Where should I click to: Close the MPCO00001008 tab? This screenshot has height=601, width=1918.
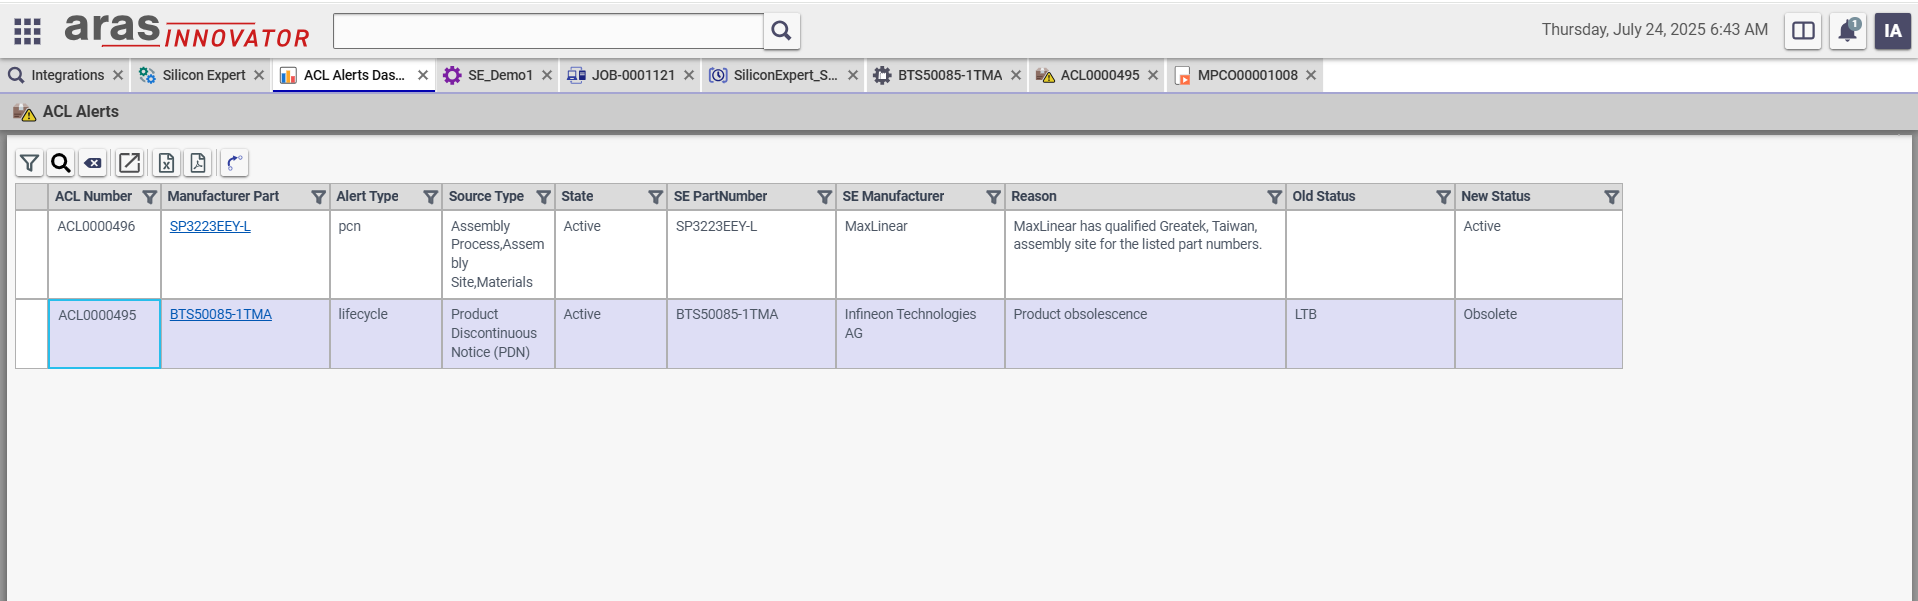coord(1311,75)
